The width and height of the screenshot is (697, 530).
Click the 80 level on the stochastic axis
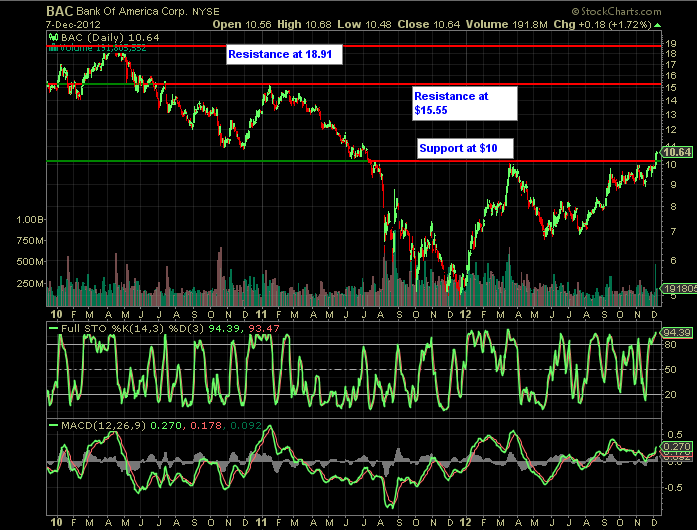pos(670,345)
